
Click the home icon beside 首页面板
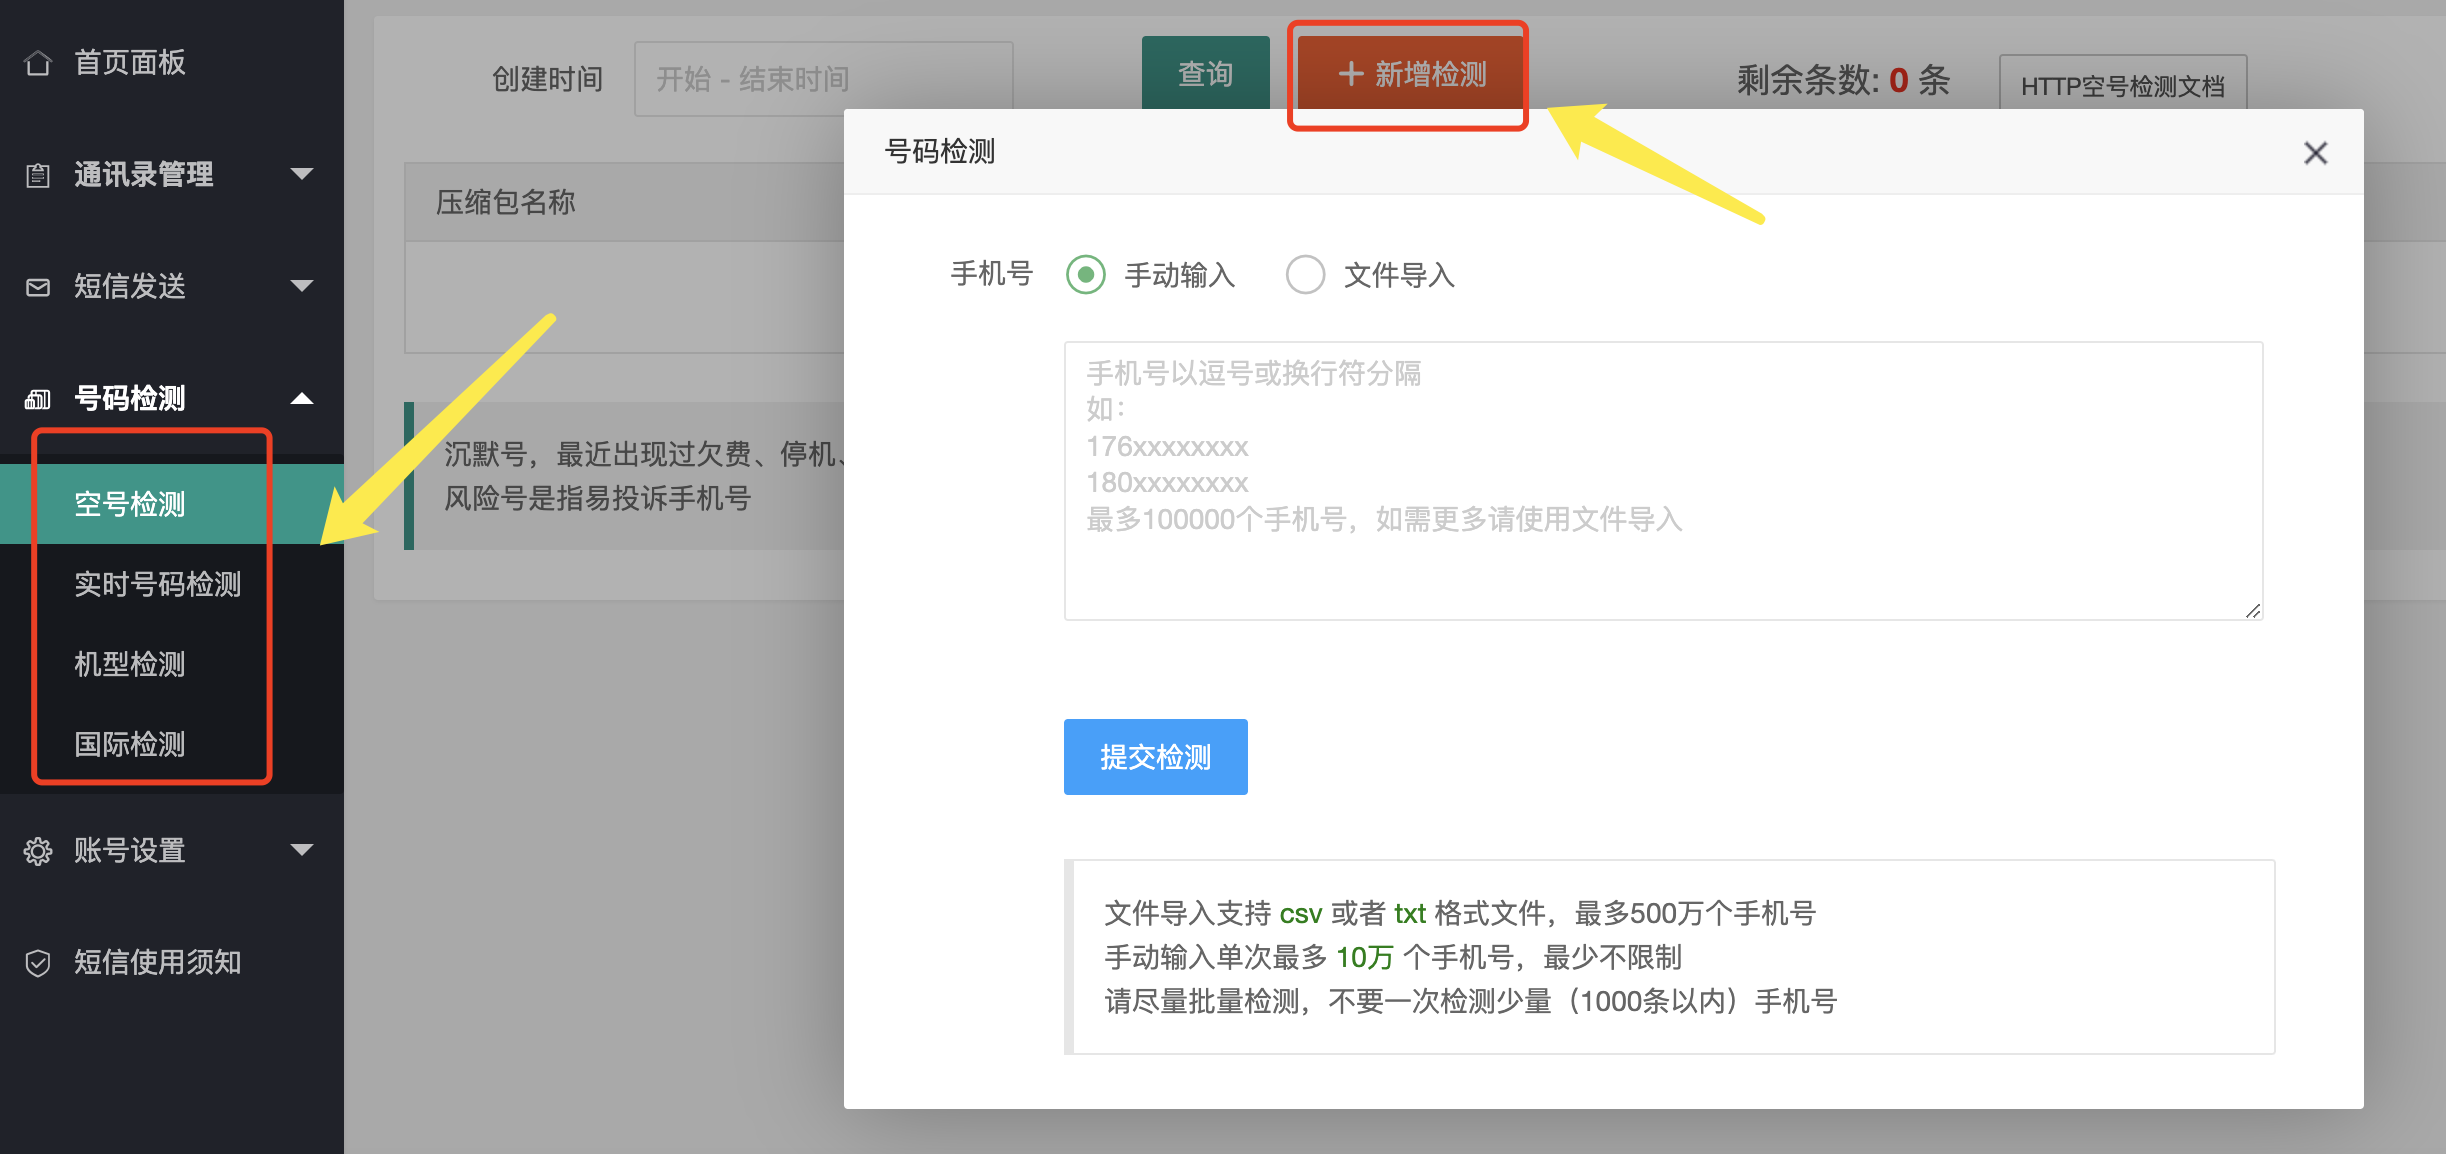[38, 63]
